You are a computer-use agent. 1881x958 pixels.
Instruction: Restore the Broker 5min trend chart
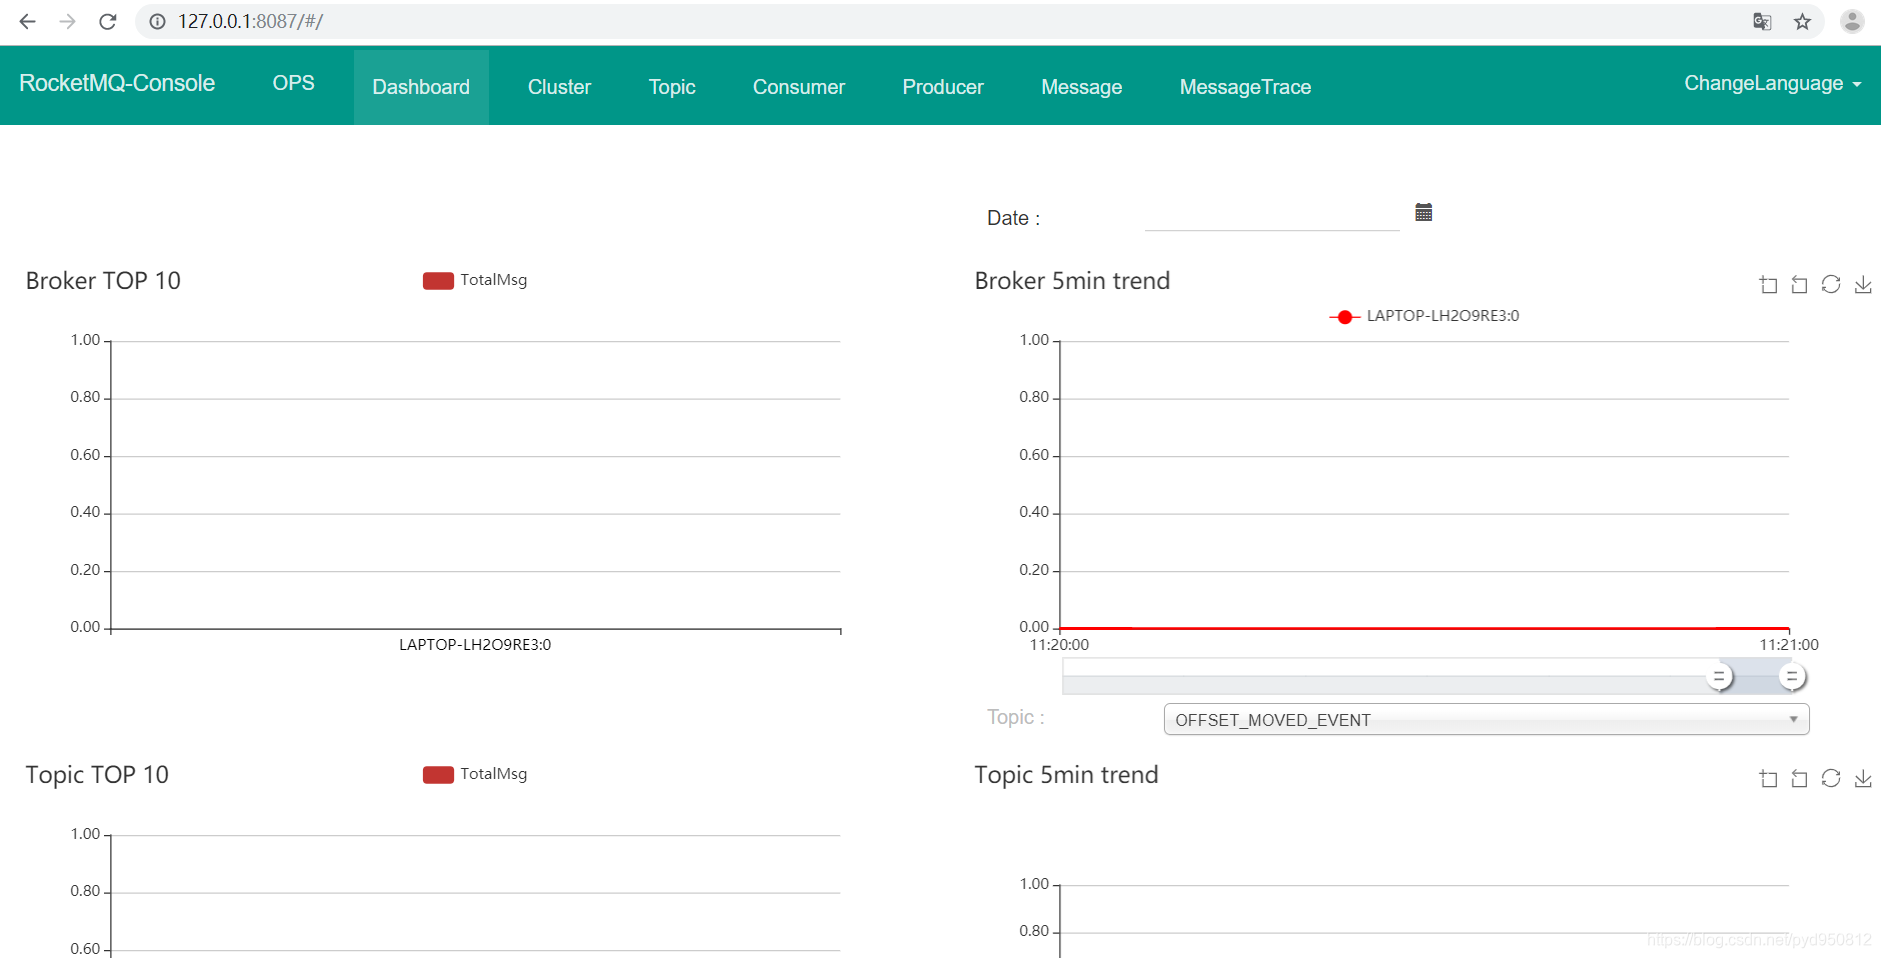1831,285
